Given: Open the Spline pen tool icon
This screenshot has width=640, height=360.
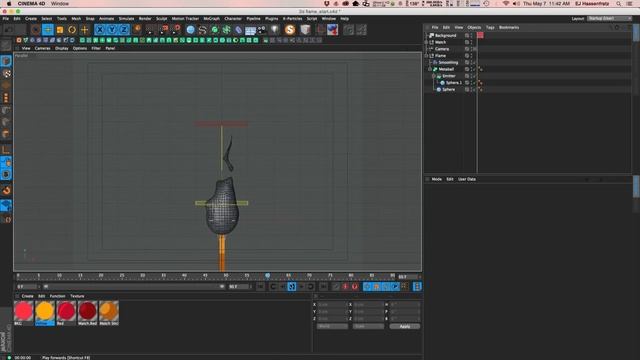Looking at the screenshot, I should 202,29.
